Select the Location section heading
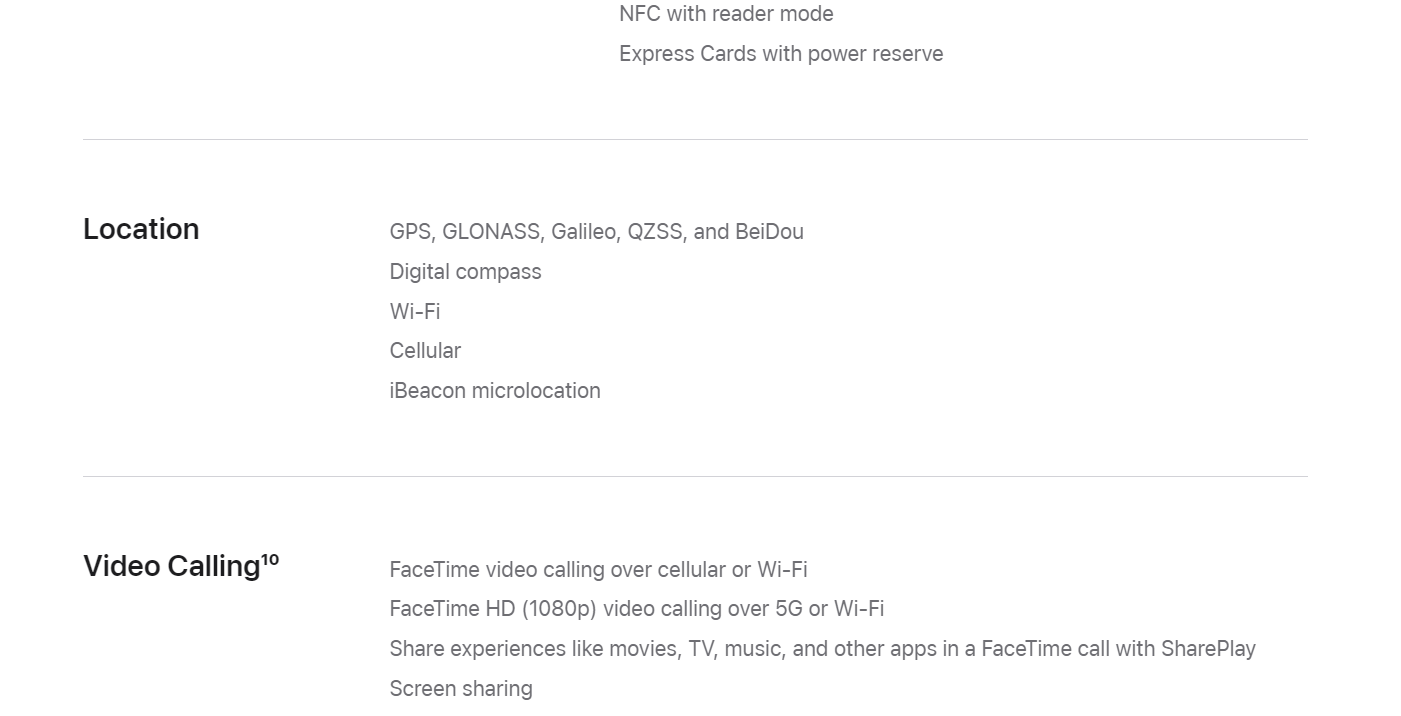1401x716 pixels. [x=141, y=229]
